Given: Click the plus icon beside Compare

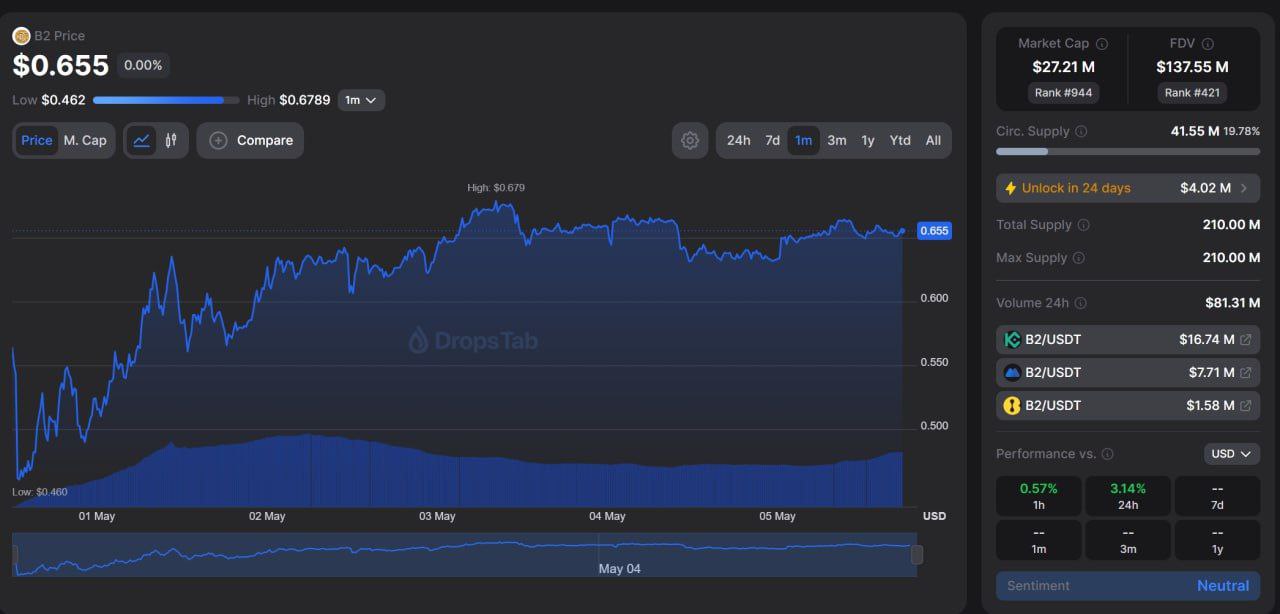Looking at the screenshot, I should (218, 141).
